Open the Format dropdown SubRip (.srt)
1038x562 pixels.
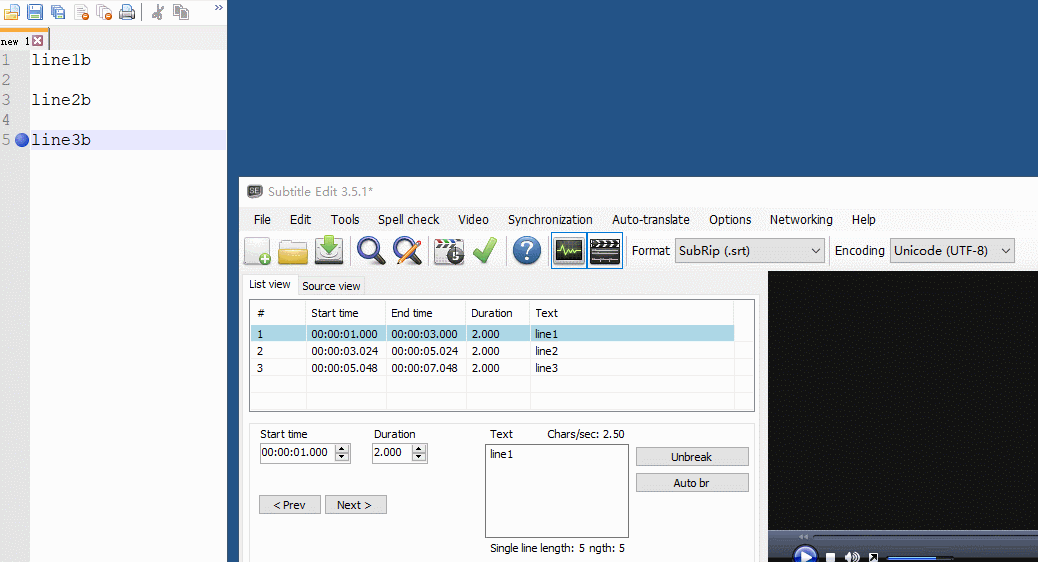point(749,251)
